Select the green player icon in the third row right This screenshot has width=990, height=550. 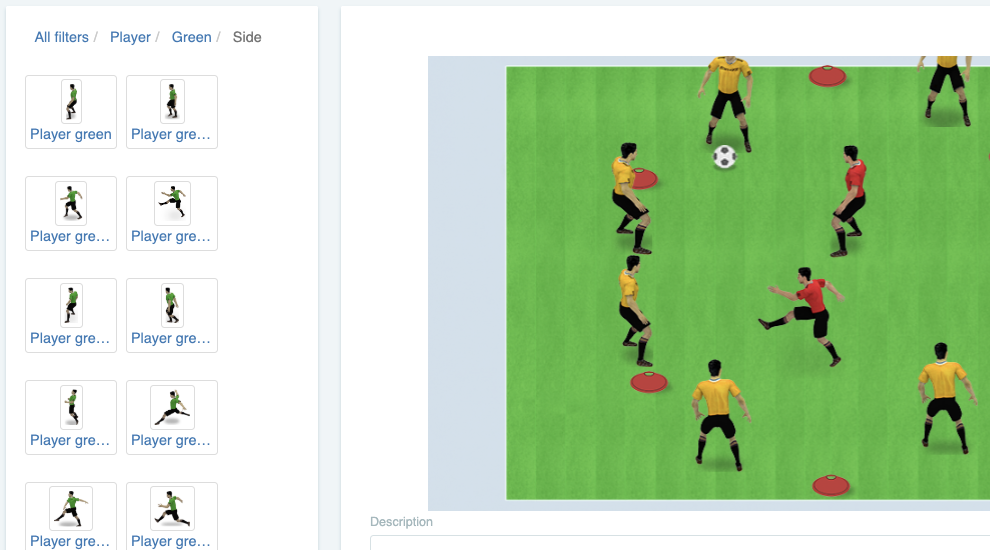coord(172,315)
